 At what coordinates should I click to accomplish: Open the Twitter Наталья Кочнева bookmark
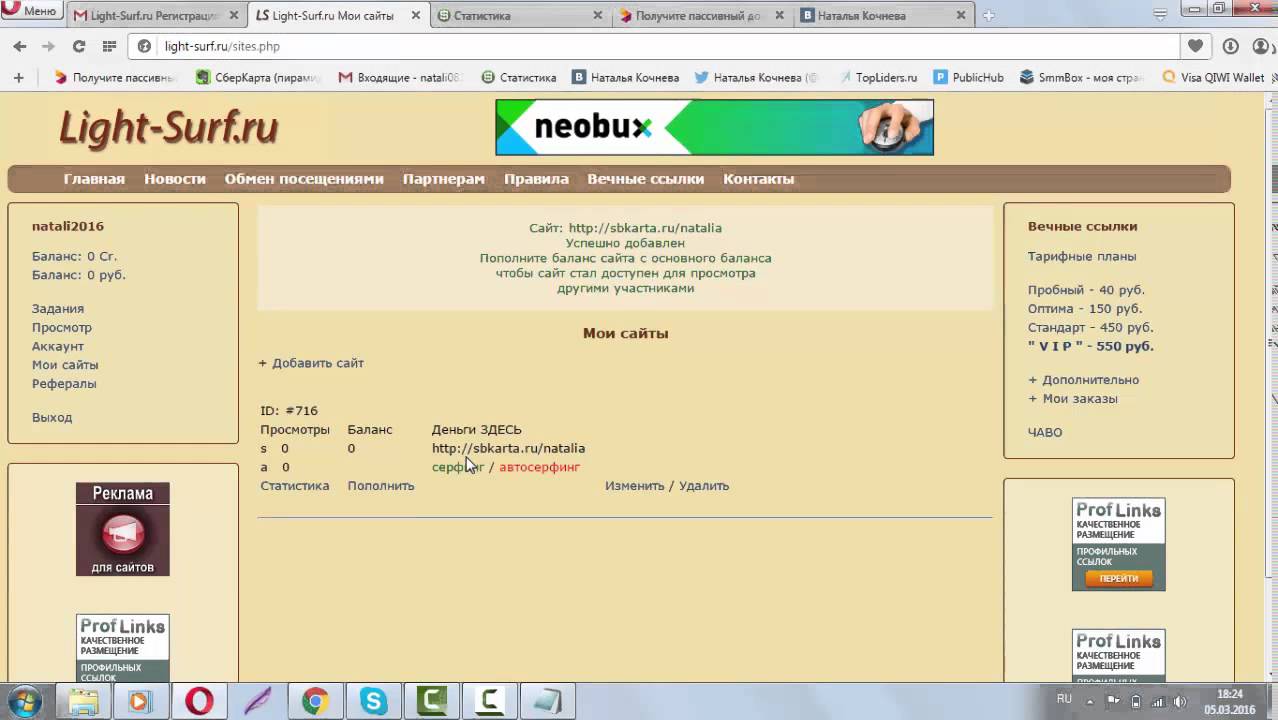pyautogui.click(x=755, y=77)
